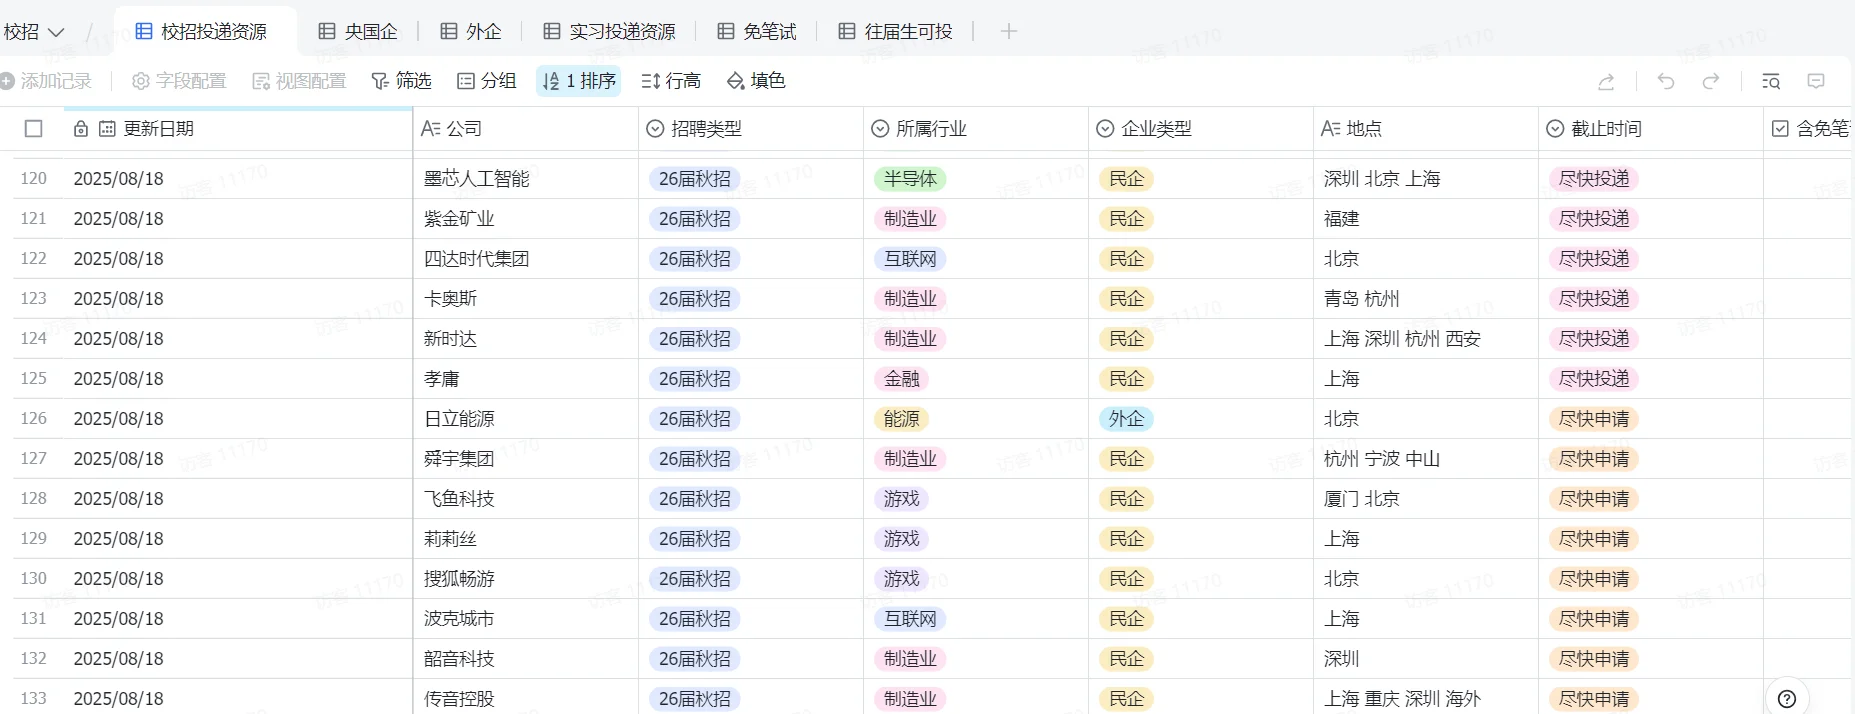Click location cell 上海 深圳 杭州 西安
Image resolution: width=1855 pixels, height=714 pixels.
(1426, 339)
